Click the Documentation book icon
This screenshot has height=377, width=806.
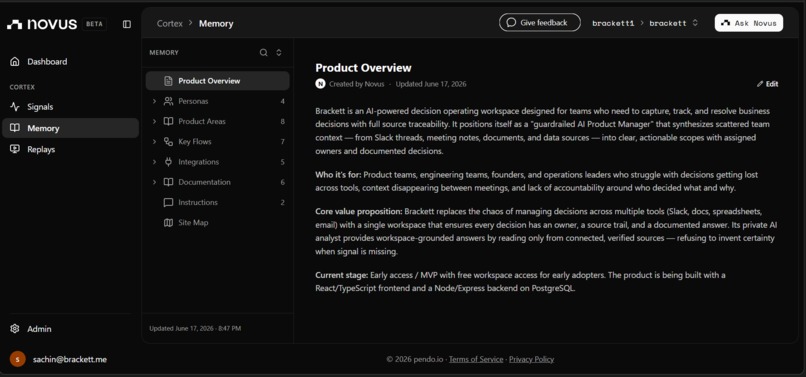(x=168, y=182)
